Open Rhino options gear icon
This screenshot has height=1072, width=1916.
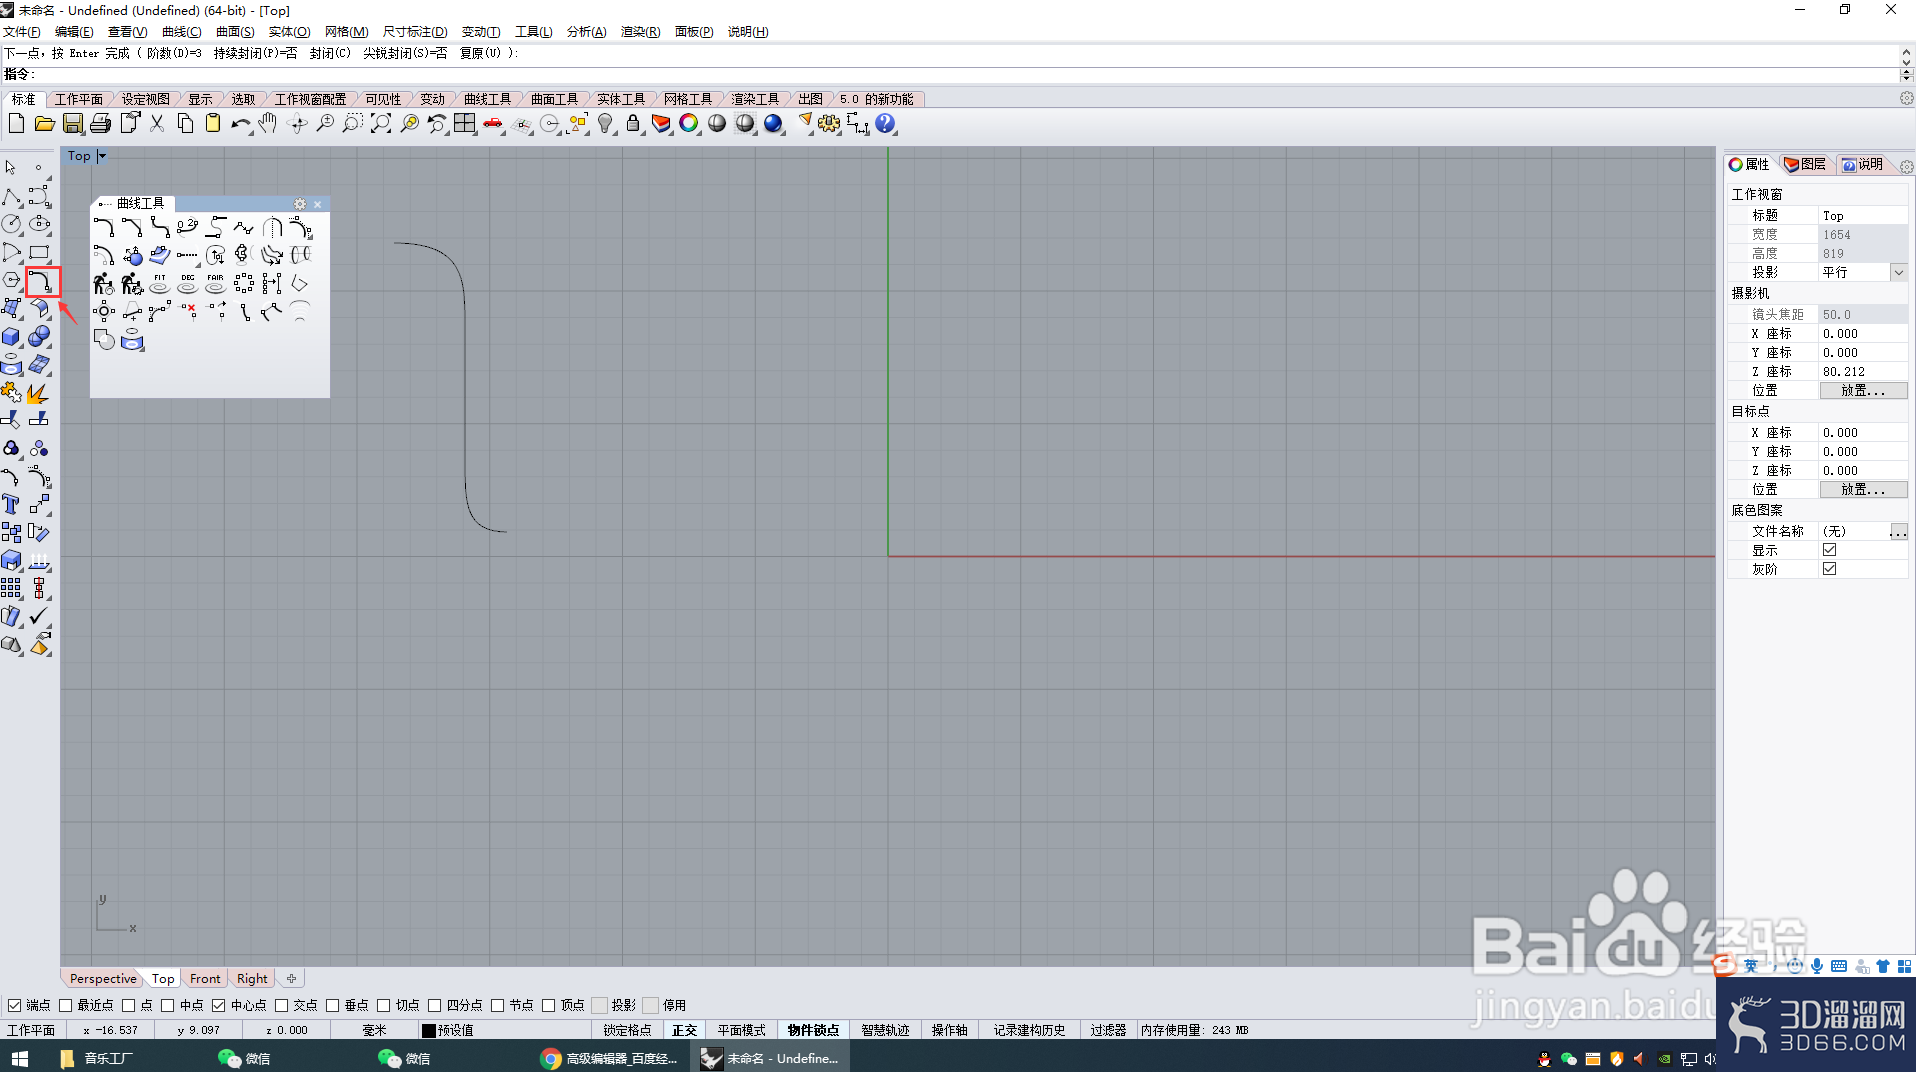pyautogui.click(x=829, y=124)
